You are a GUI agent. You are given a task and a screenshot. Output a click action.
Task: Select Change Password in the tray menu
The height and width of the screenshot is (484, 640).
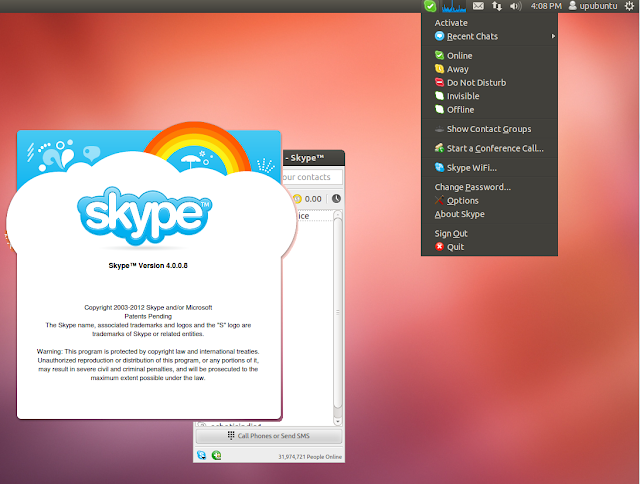coord(489,187)
